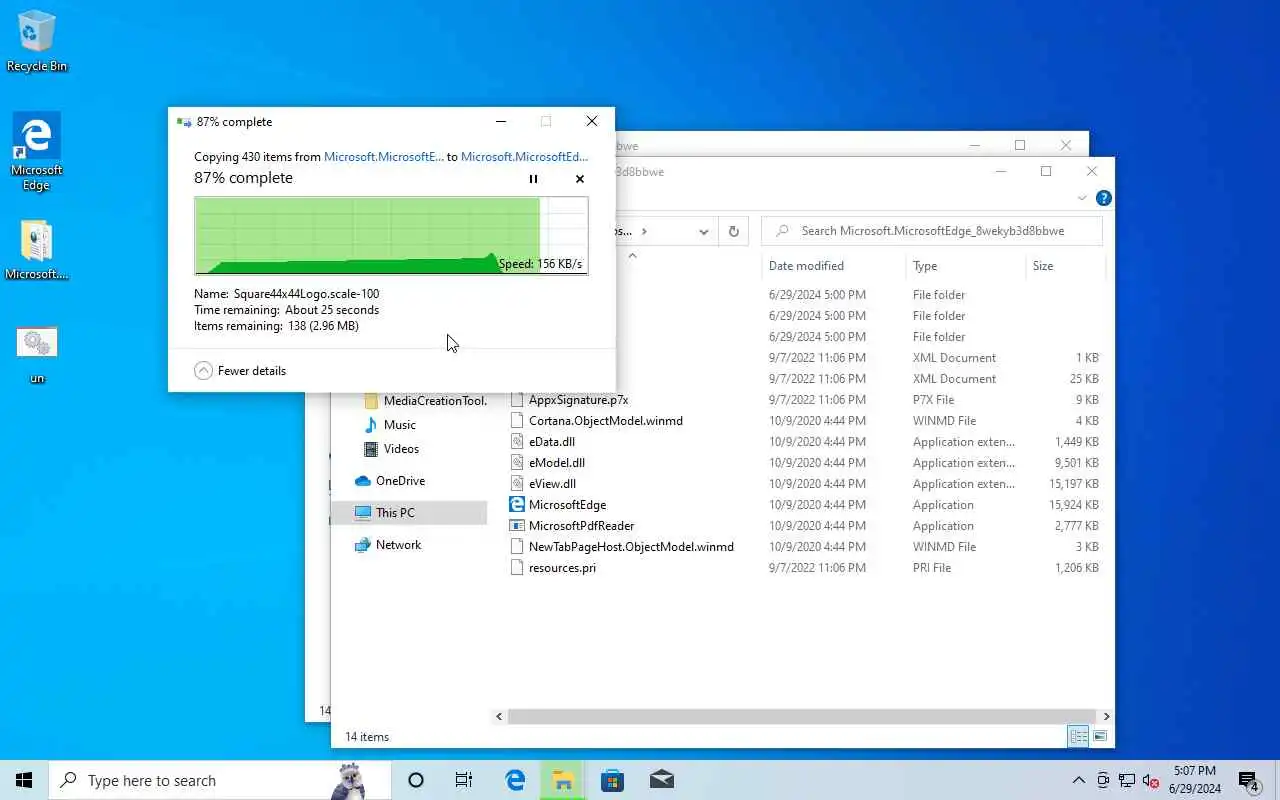The image size is (1280, 800).
Task: Expand the address bar history dropdown
Action: tap(704, 231)
